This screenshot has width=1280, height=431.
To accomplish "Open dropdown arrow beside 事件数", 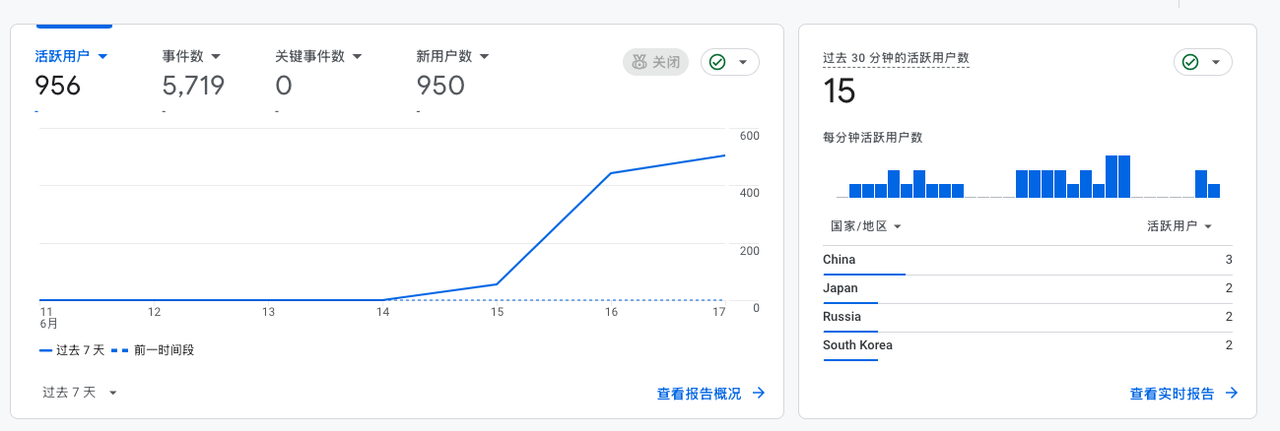I will [x=216, y=56].
